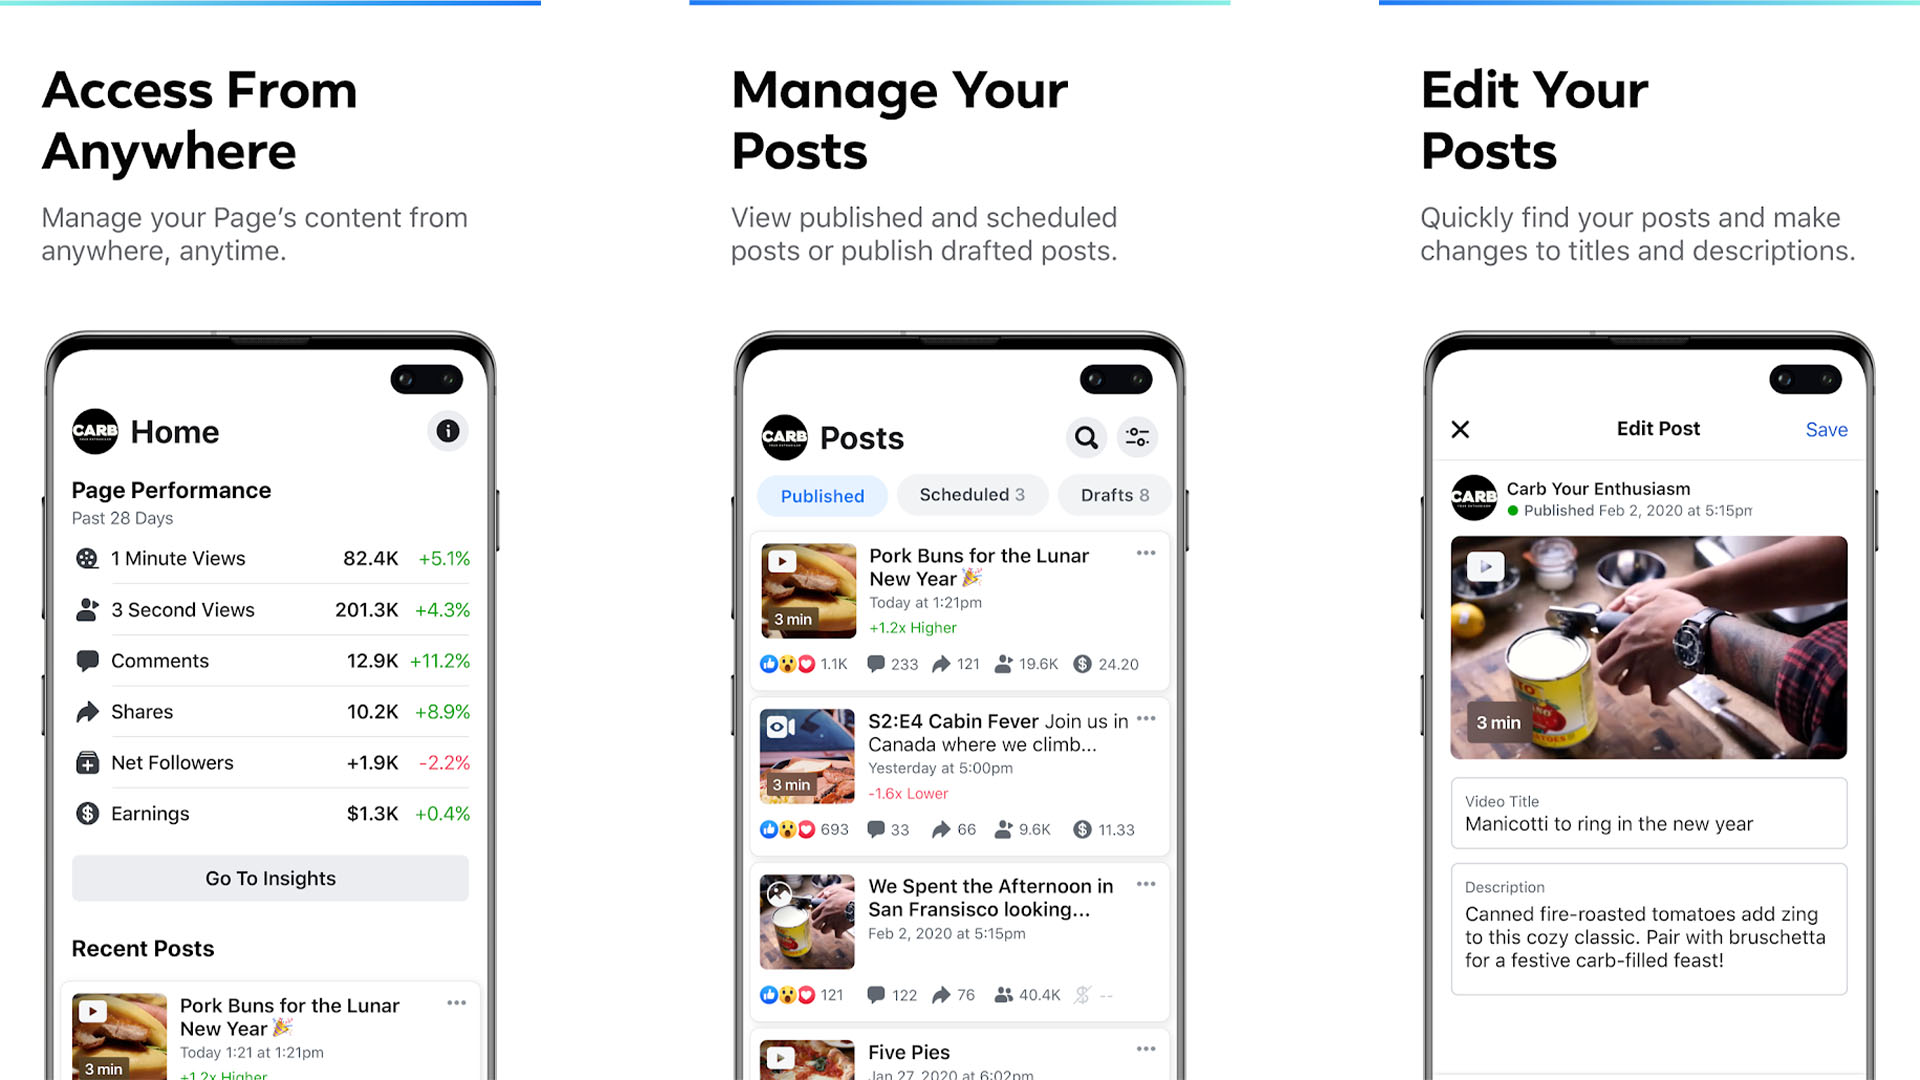The height and width of the screenshot is (1080, 1920).
Task: Select the Published tab in Posts view
Action: tap(819, 495)
